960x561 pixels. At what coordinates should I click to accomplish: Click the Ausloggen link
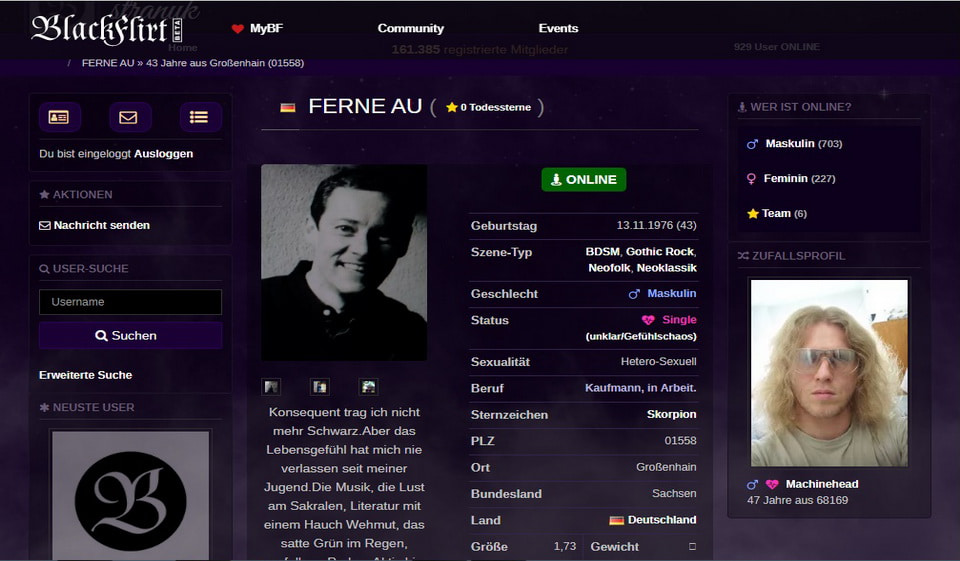(163, 154)
